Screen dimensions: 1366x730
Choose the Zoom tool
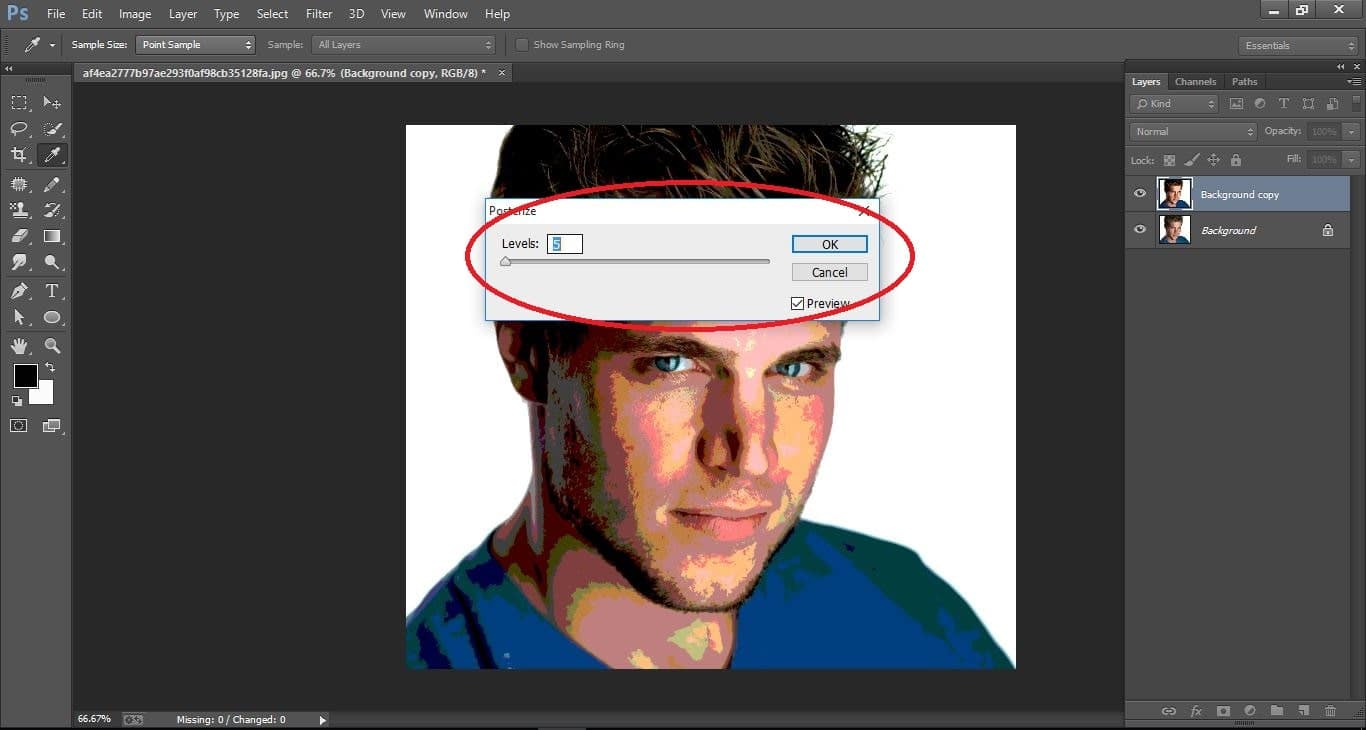pos(52,346)
